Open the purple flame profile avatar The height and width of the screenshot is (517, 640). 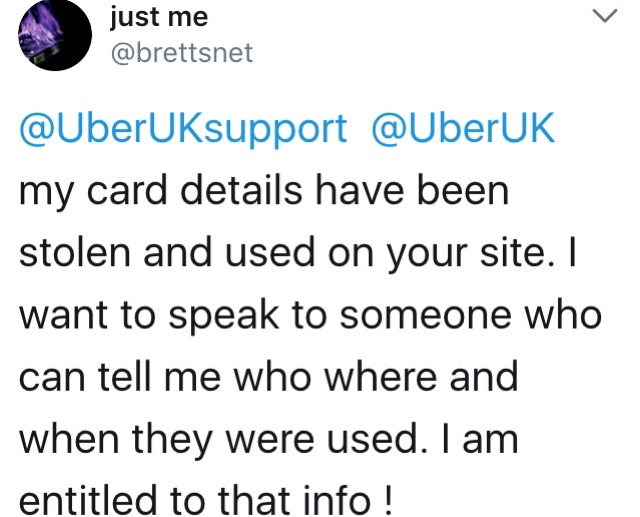pos(55,35)
